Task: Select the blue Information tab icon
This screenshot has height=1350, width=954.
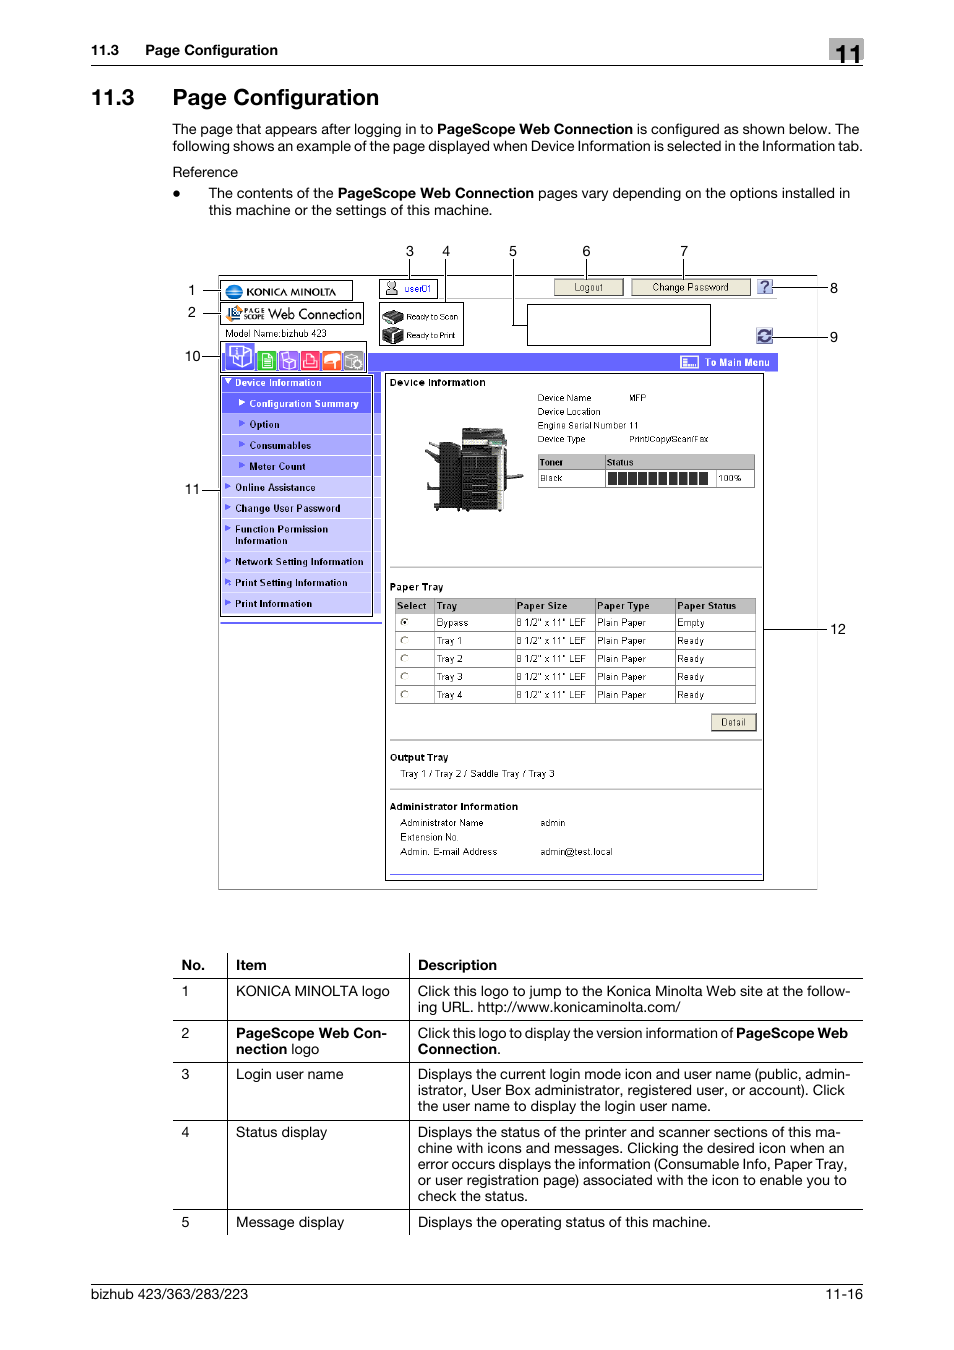Action: pos(240,357)
